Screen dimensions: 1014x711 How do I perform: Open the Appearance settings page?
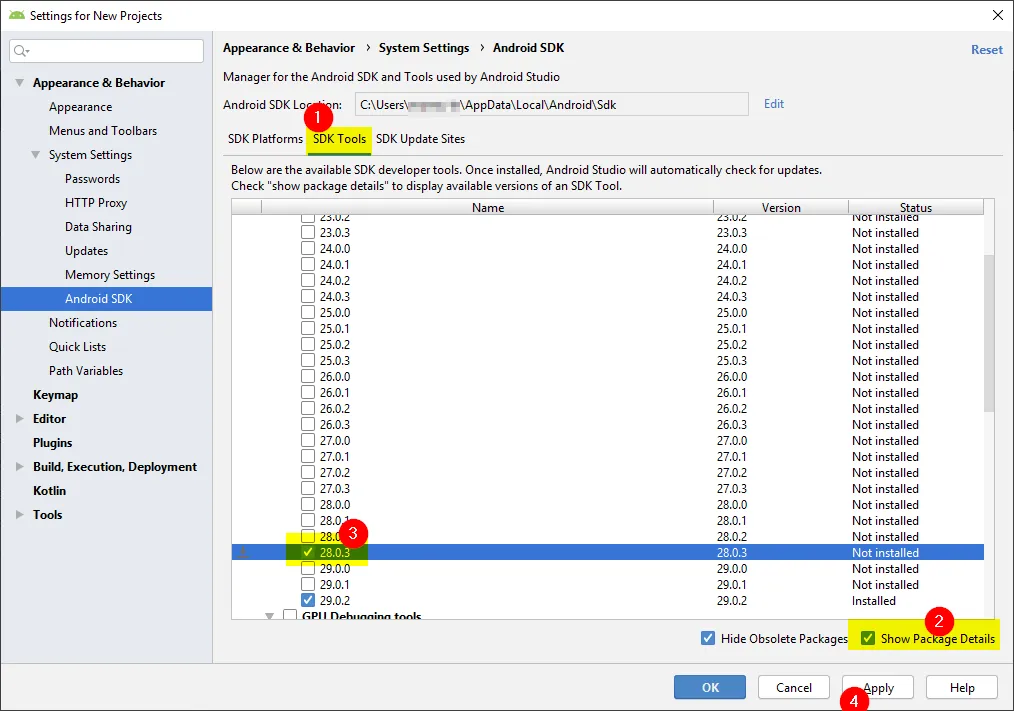[x=80, y=107]
